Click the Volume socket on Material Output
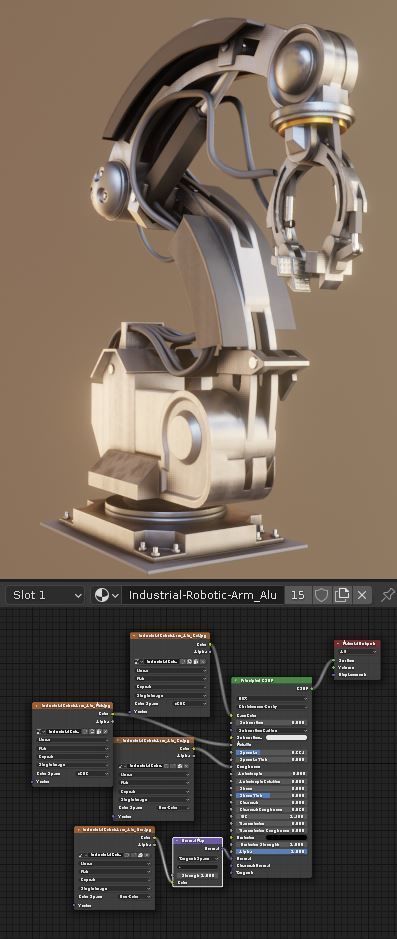 click(x=335, y=667)
